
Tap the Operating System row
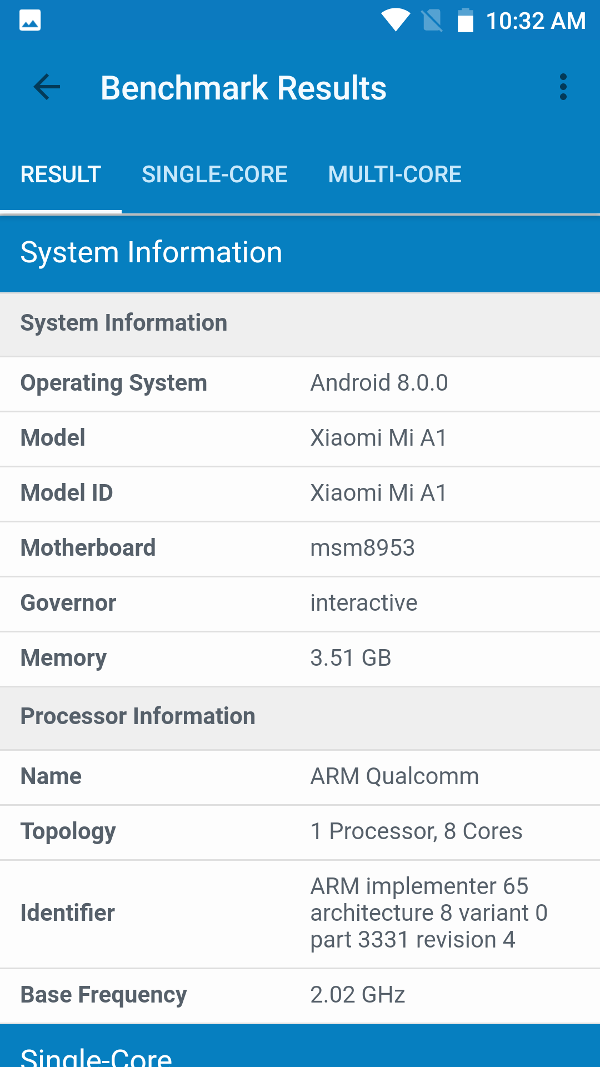[300, 383]
